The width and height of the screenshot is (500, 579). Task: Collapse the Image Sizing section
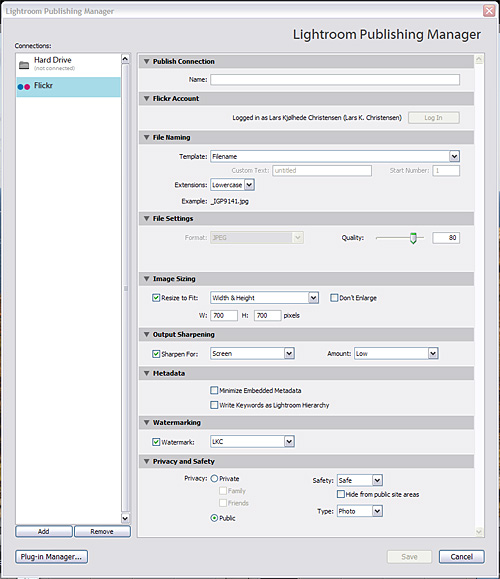point(147,279)
